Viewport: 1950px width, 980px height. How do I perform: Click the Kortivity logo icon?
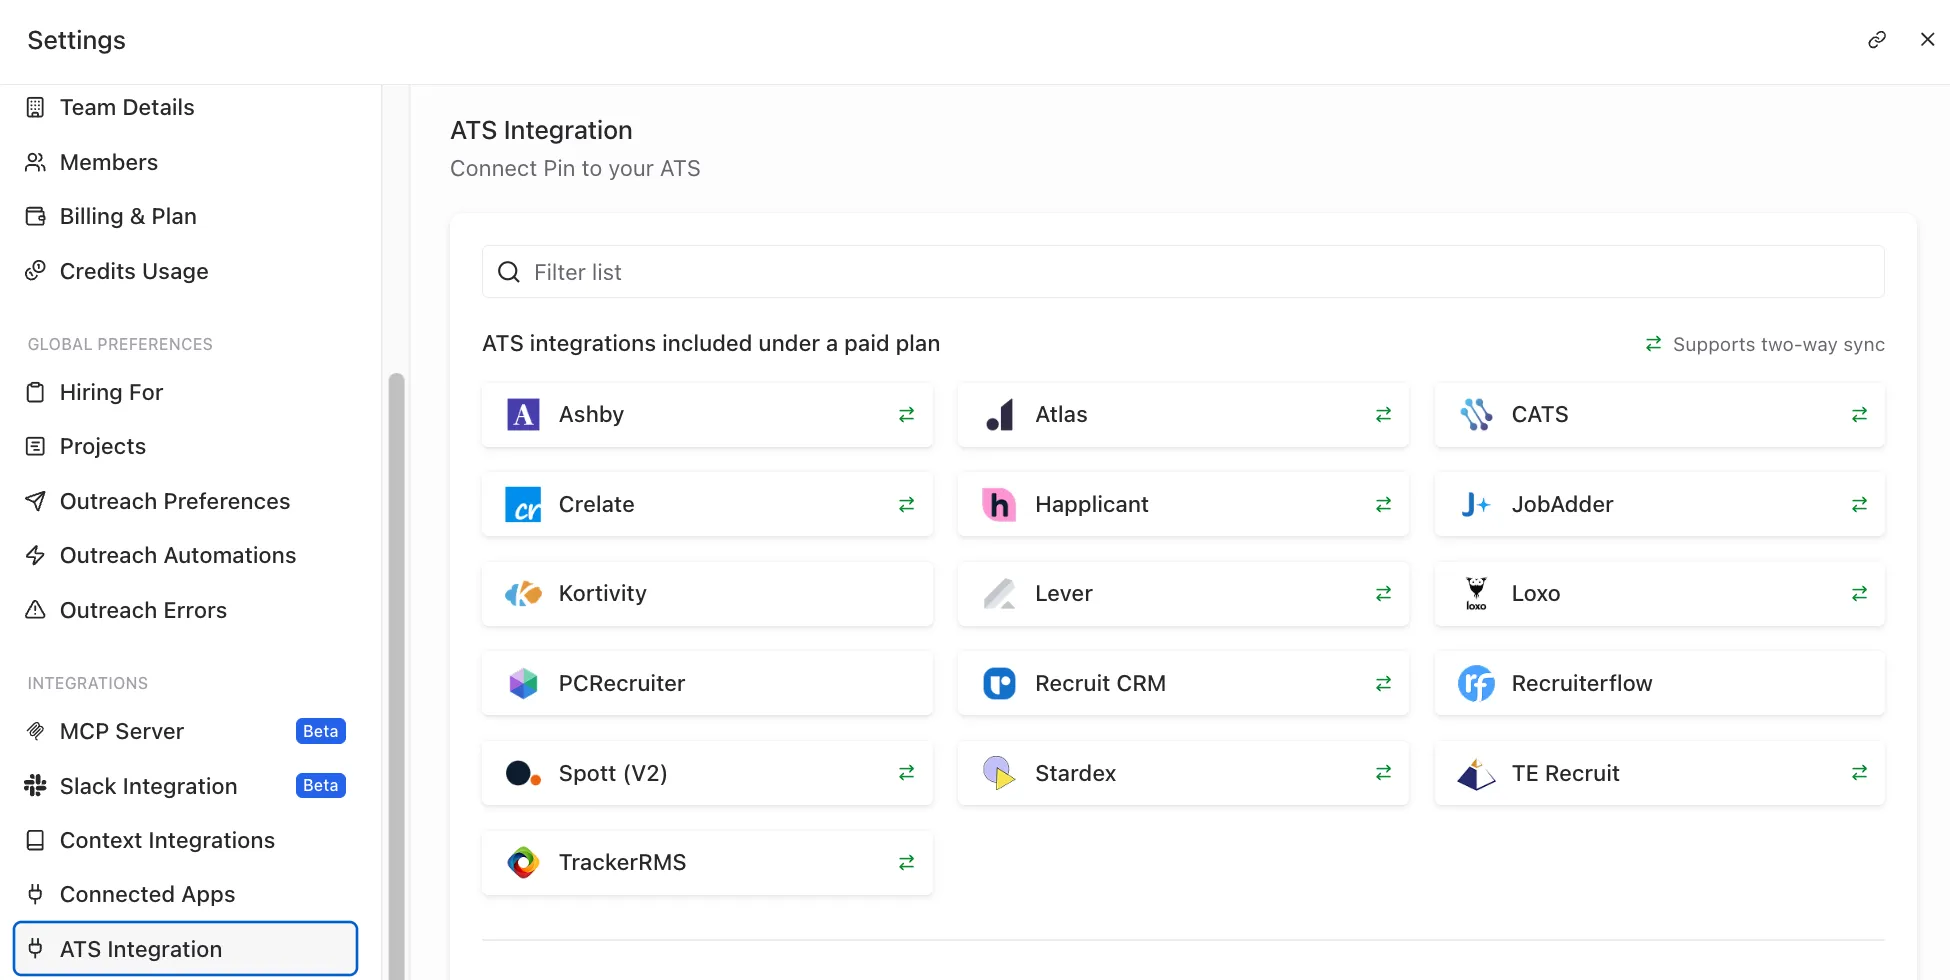click(x=523, y=594)
